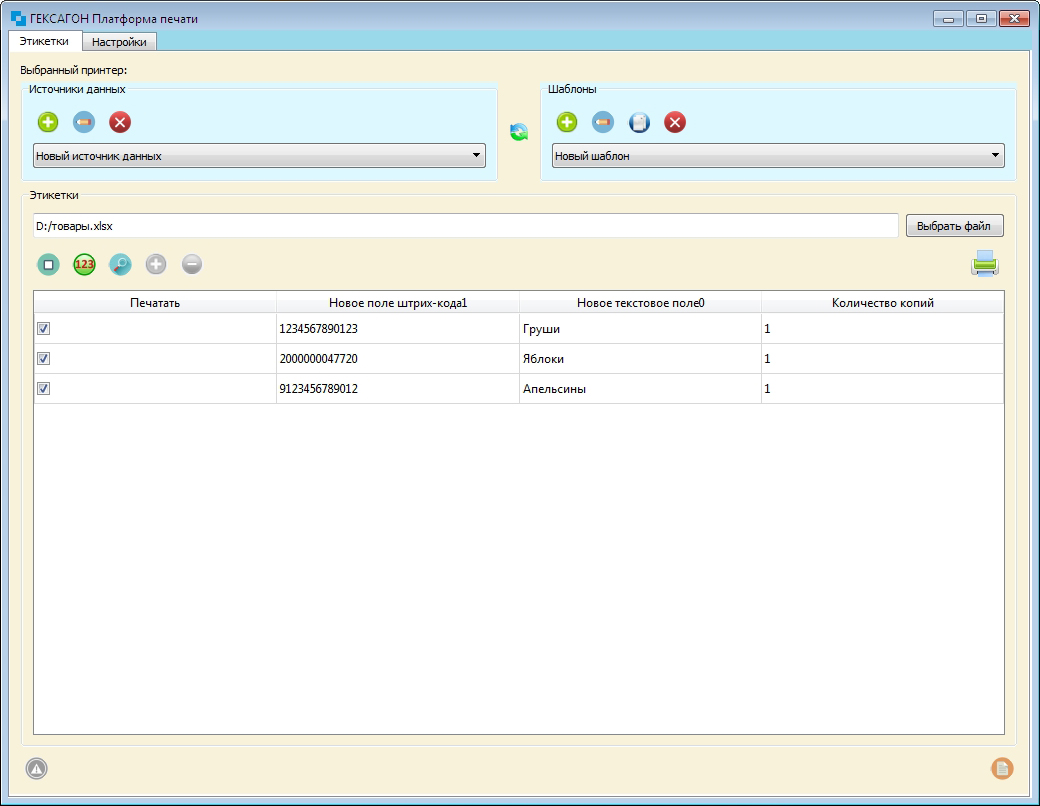Uncheck print checkbox for Груши row

point(43,329)
